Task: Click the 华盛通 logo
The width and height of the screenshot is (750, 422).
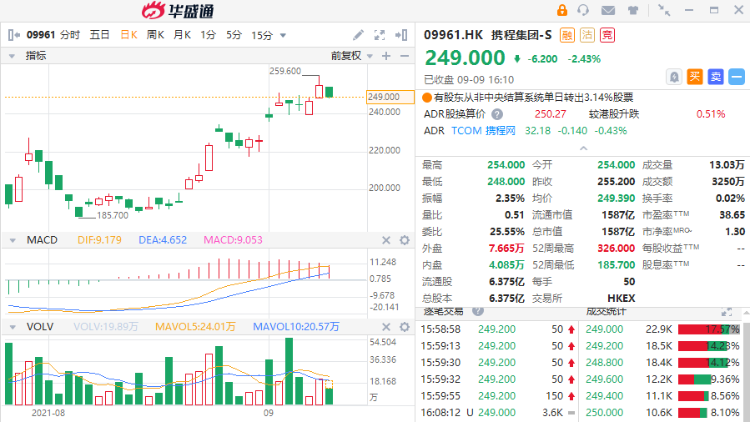Action: coord(178,11)
